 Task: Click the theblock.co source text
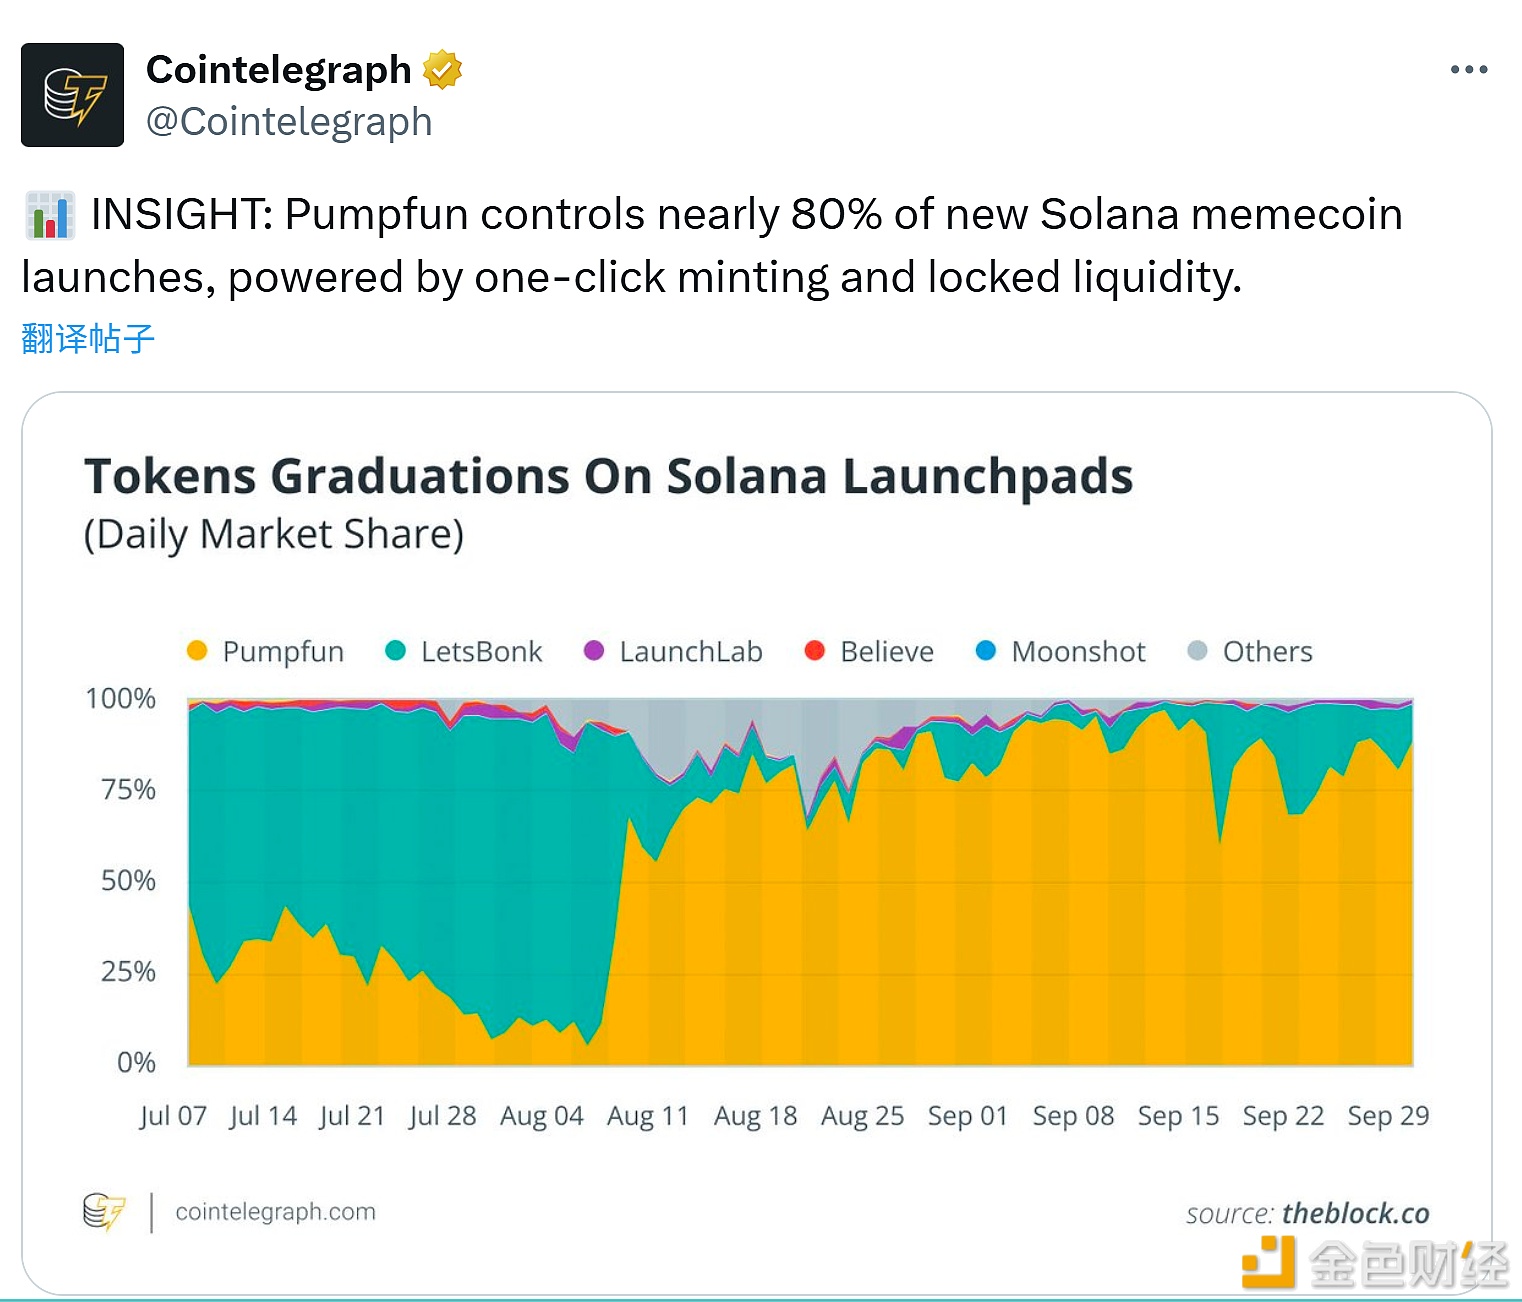(1355, 1214)
